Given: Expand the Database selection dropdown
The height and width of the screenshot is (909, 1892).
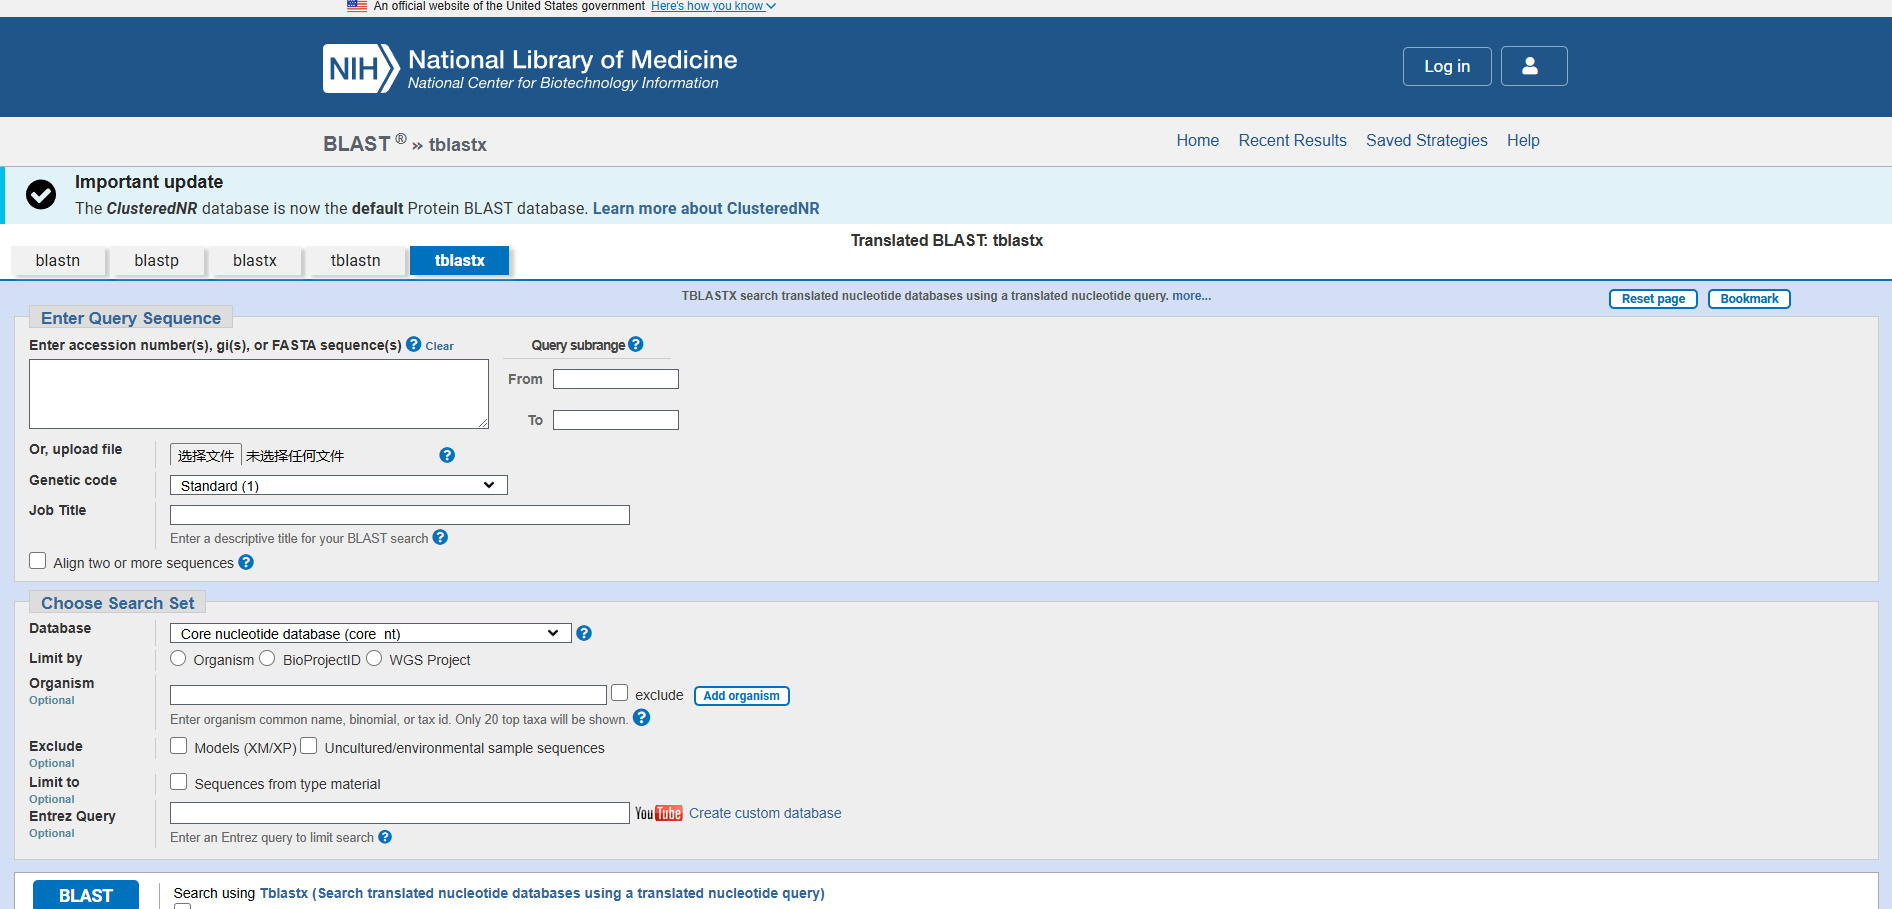Looking at the screenshot, I should pos(370,634).
